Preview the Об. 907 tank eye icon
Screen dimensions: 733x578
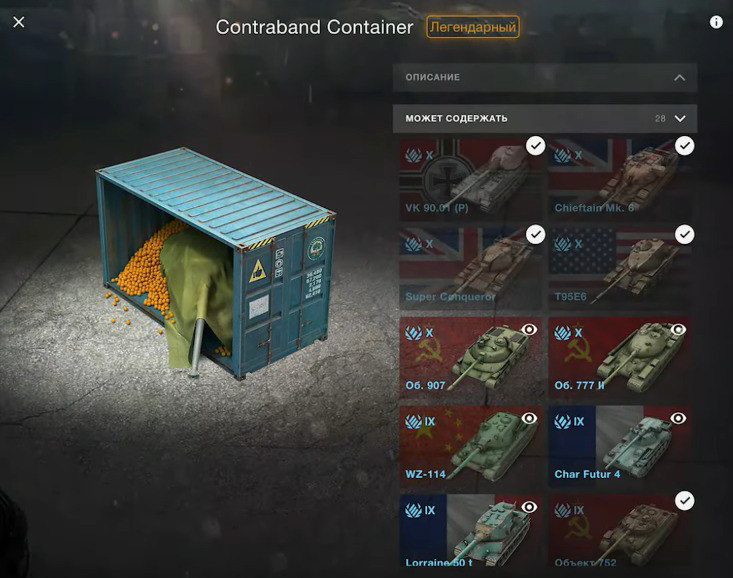pyautogui.click(x=529, y=329)
